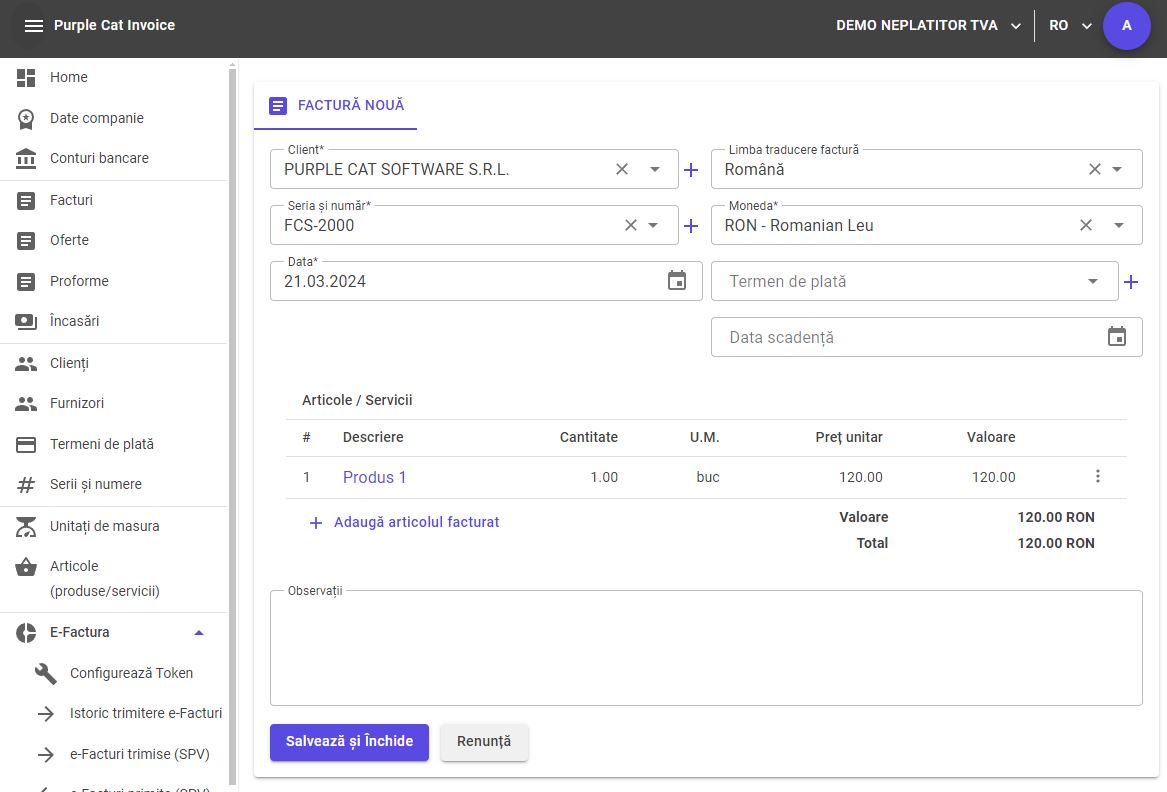Click the Proforme document icon
Image resolution: width=1167 pixels, height=792 pixels.
pyautogui.click(x=26, y=281)
